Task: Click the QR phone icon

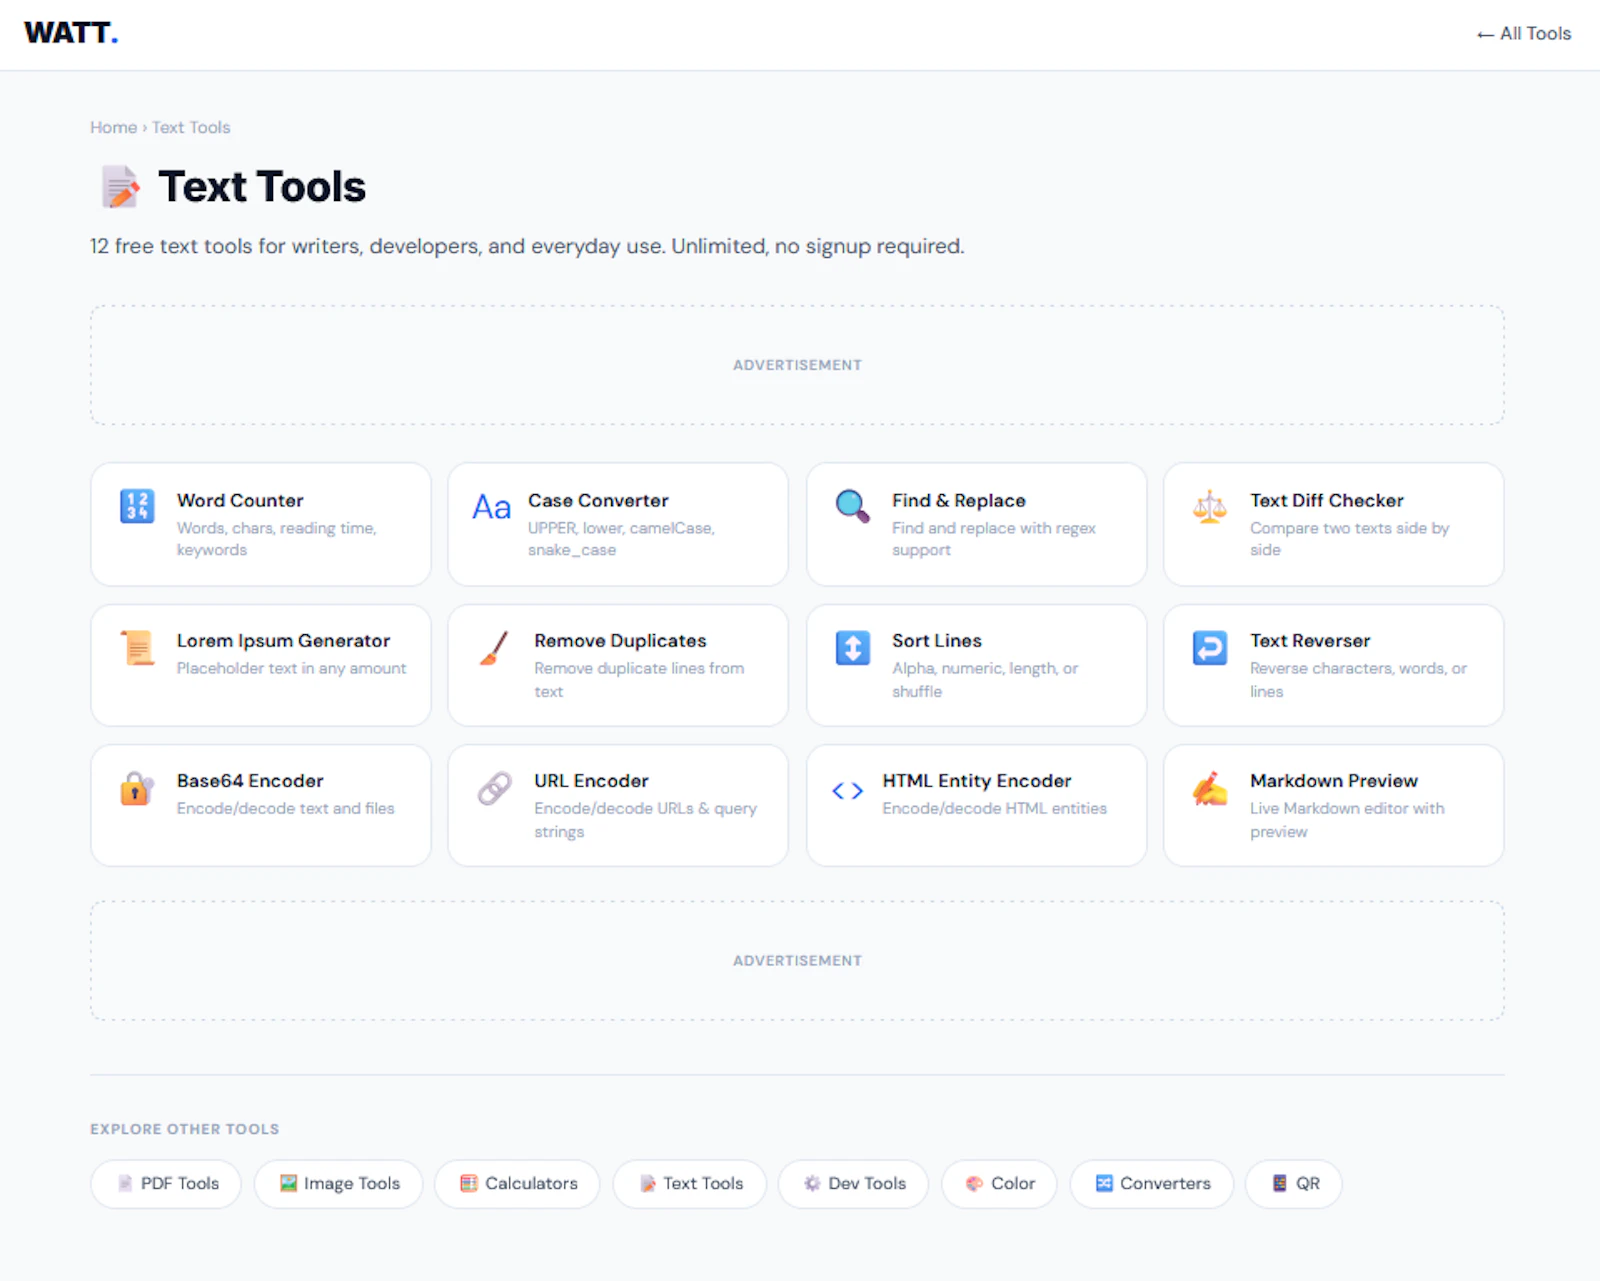Action: click(x=1280, y=1184)
